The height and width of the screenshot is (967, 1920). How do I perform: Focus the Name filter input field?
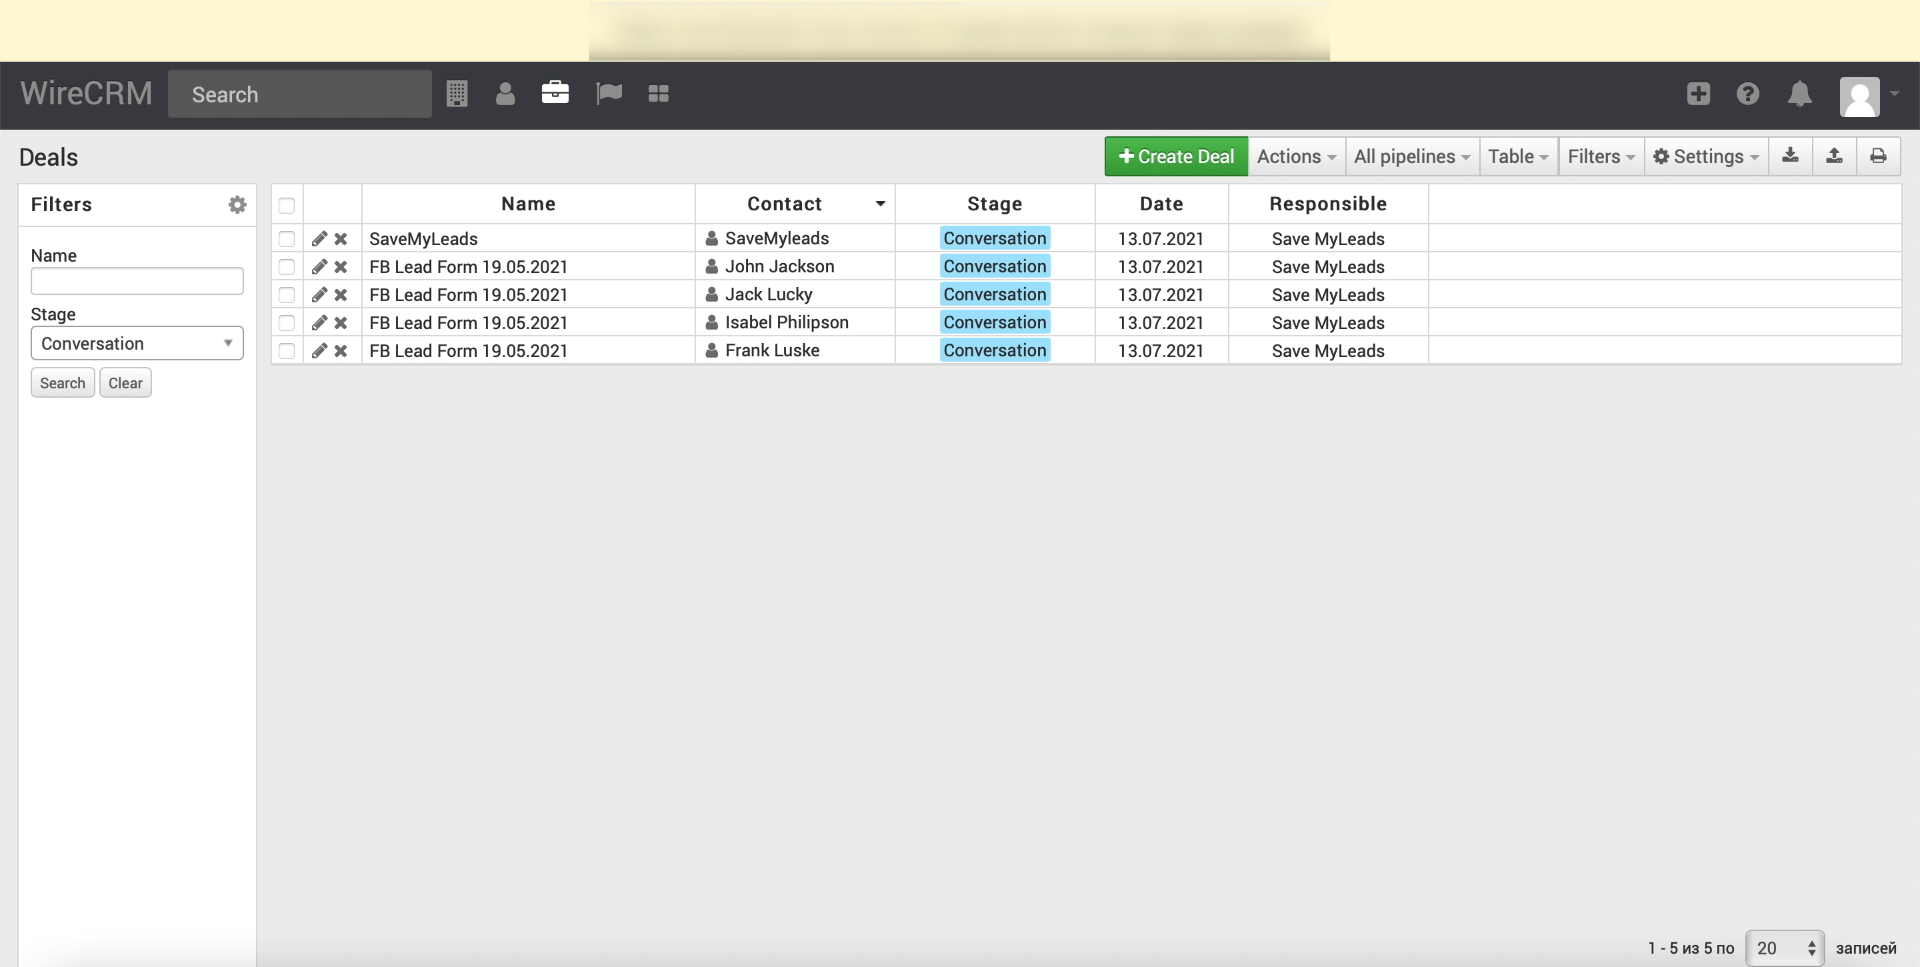tap(137, 281)
